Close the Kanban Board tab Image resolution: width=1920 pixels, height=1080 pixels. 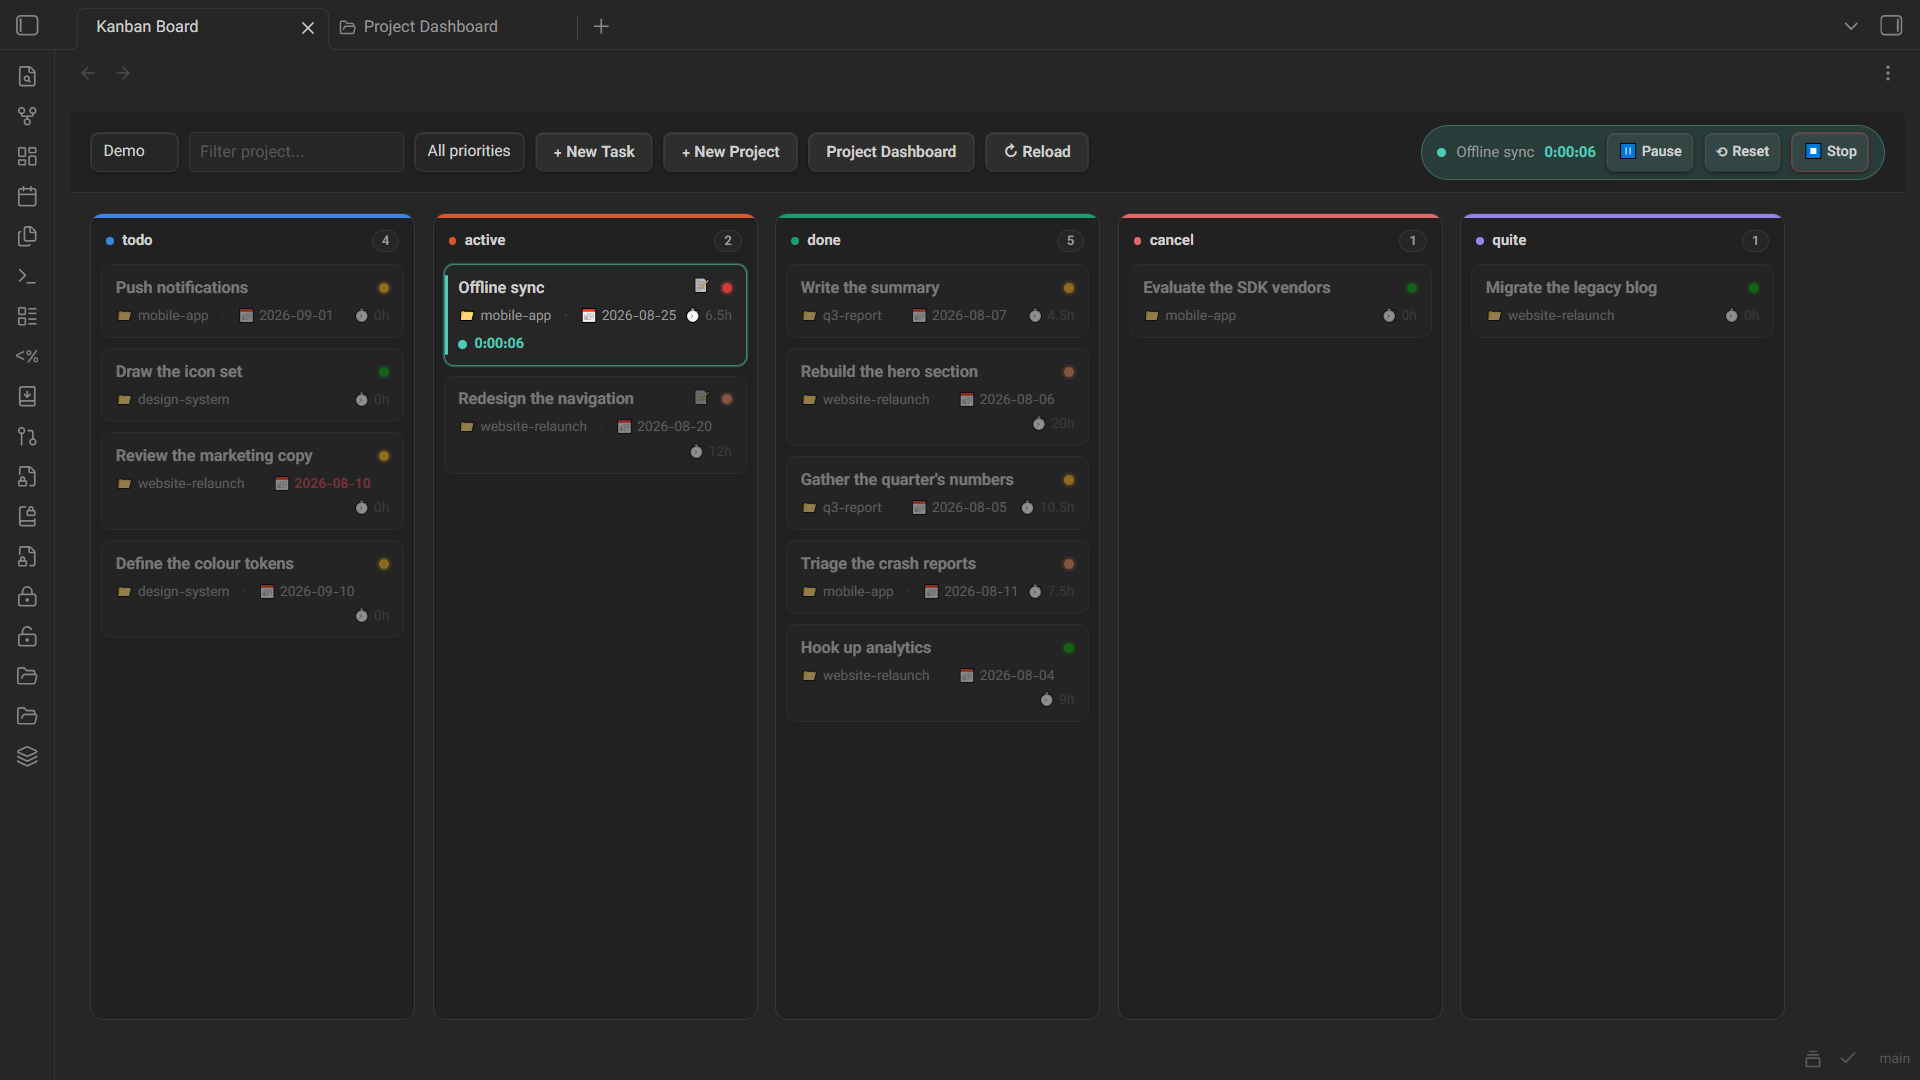pyautogui.click(x=308, y=28)
